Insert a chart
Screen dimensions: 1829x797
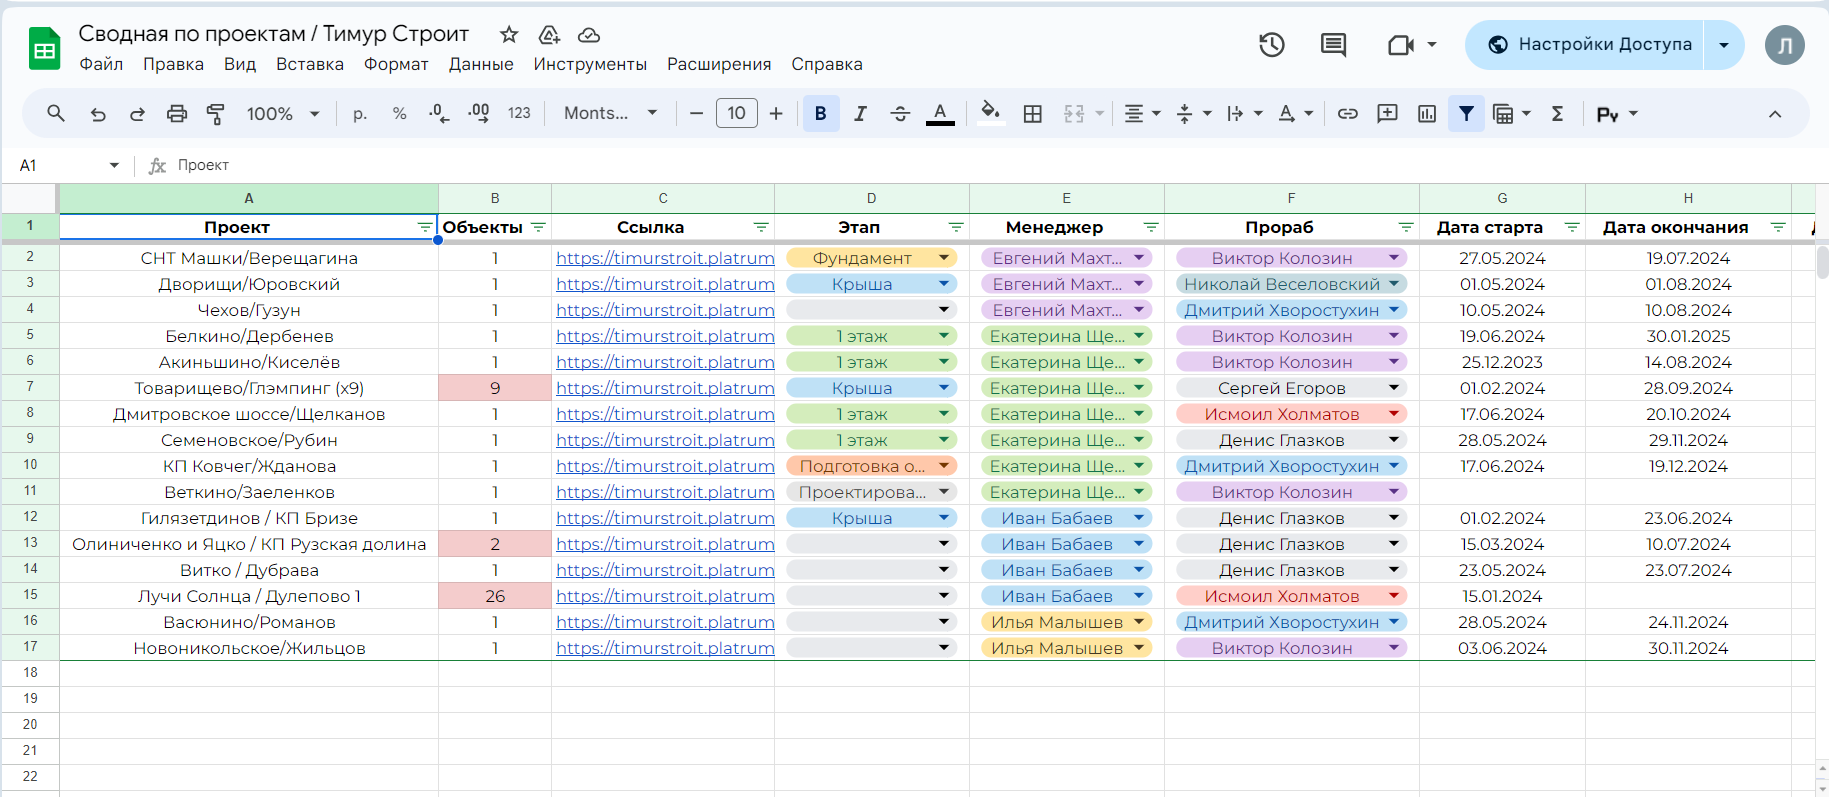[x=1427, y=114]
